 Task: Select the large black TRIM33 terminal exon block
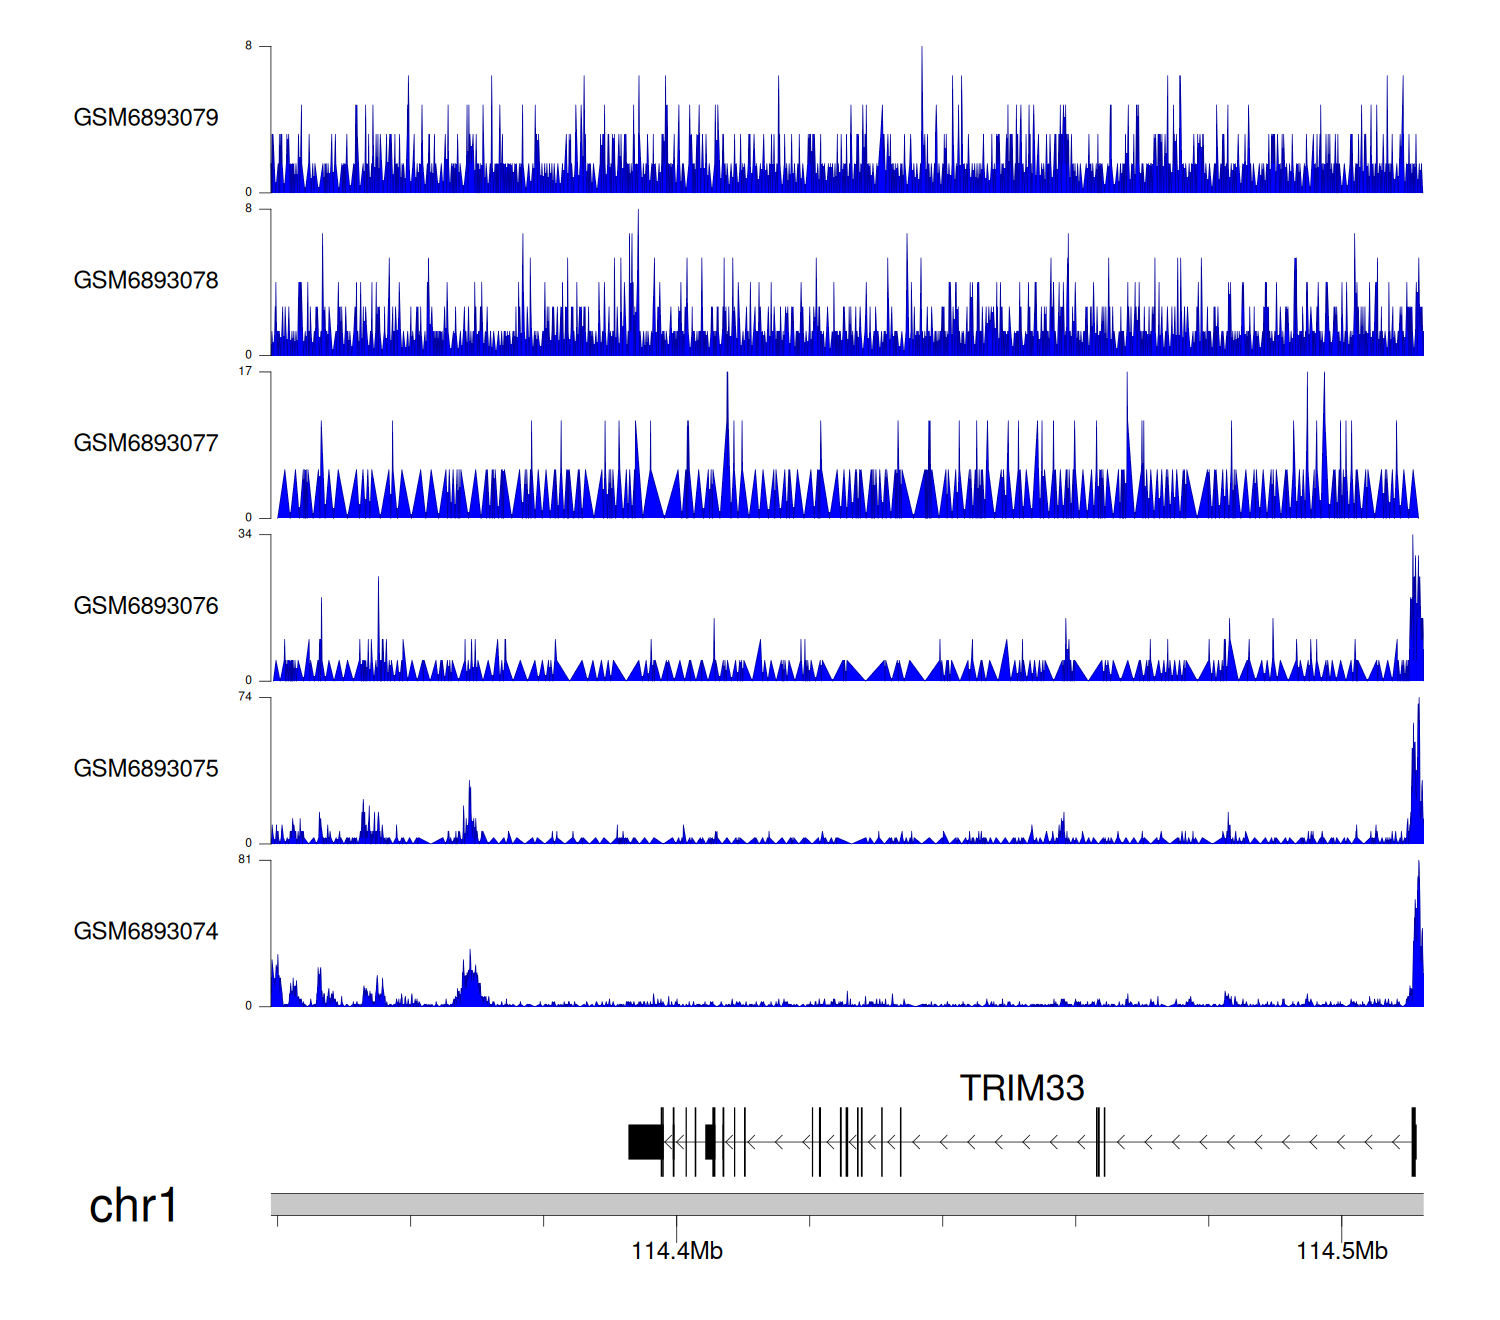tap(645, 1142)
